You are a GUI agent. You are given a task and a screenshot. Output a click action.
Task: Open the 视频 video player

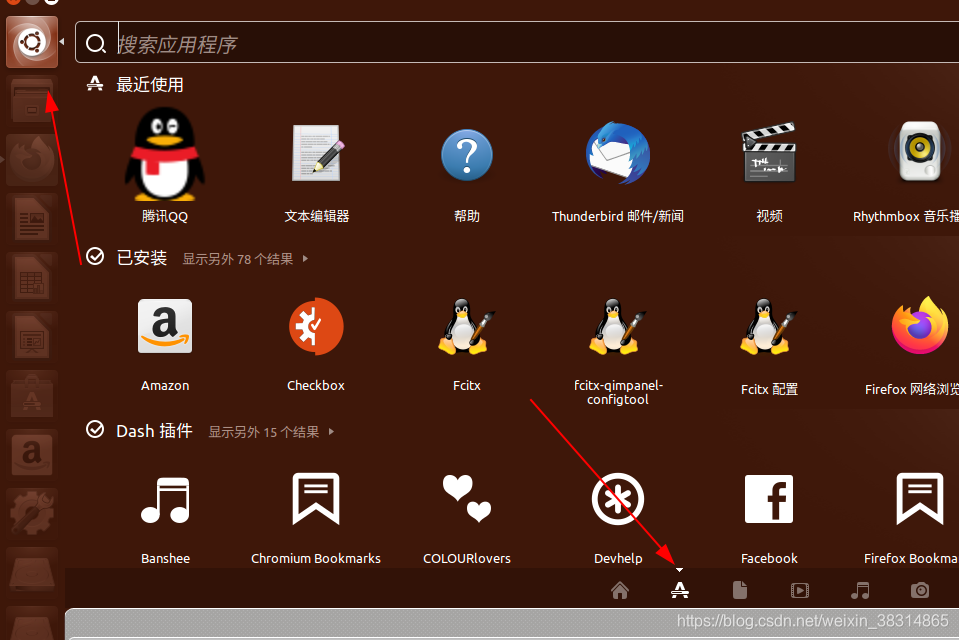coord(769,152)
